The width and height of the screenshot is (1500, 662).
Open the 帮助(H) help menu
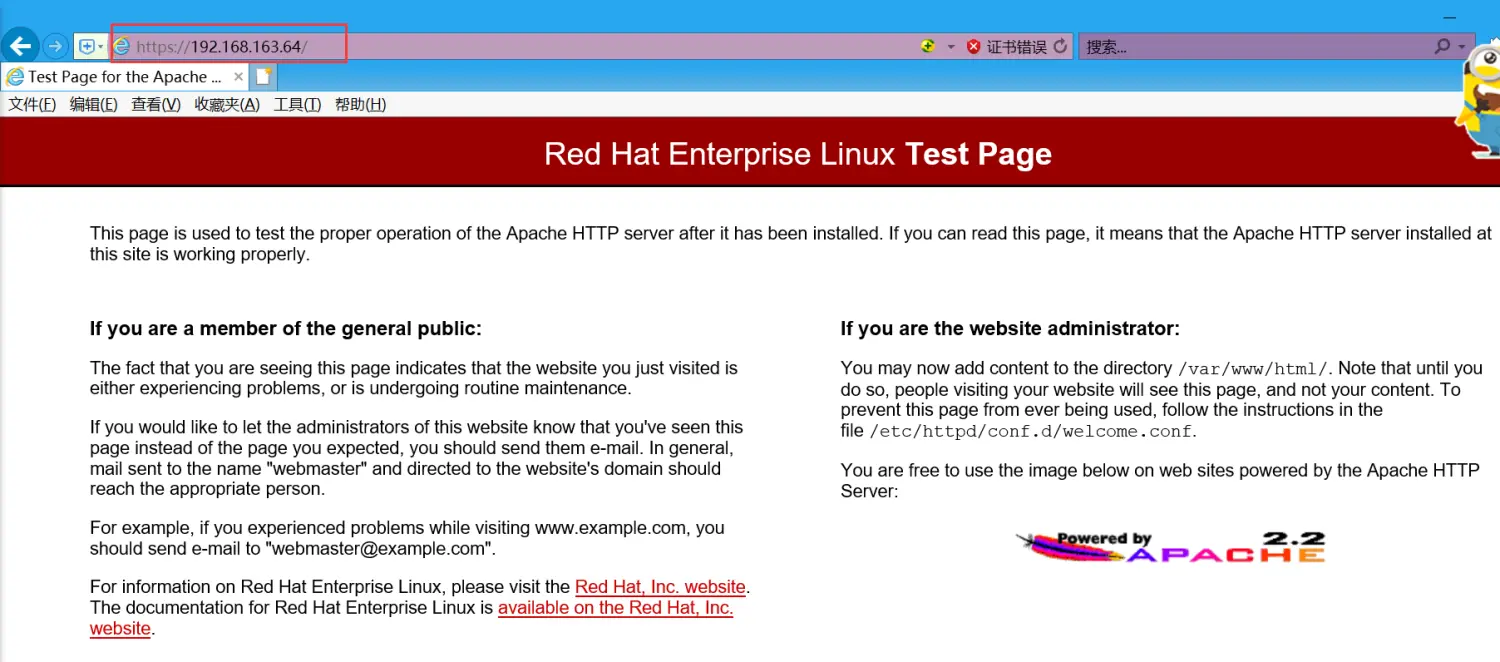360,104
